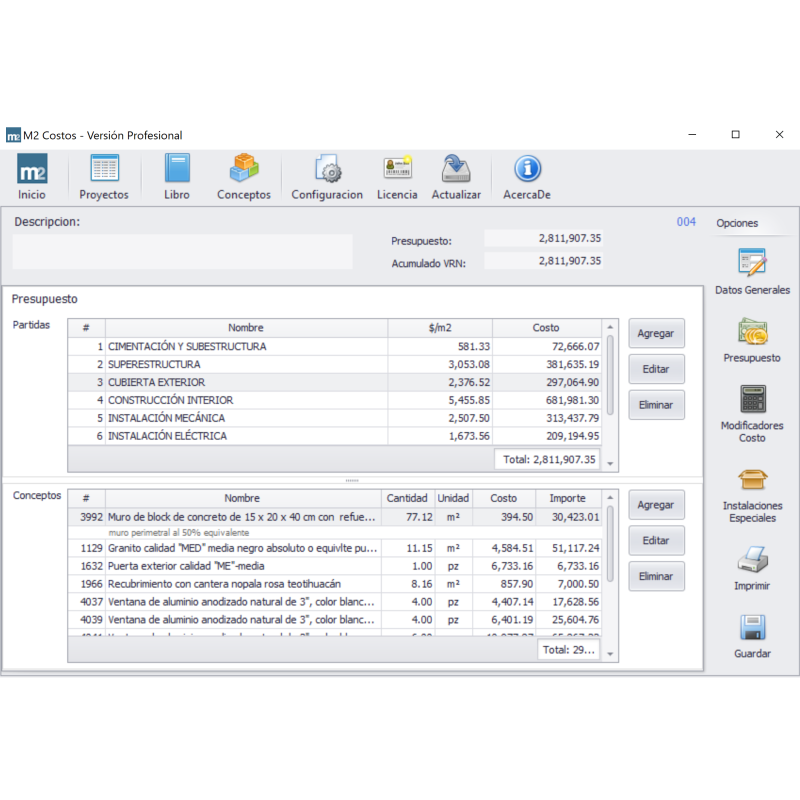Select the Inicio toolbar icon
Screen dimensions: 800x800
(x=31, y=175)
